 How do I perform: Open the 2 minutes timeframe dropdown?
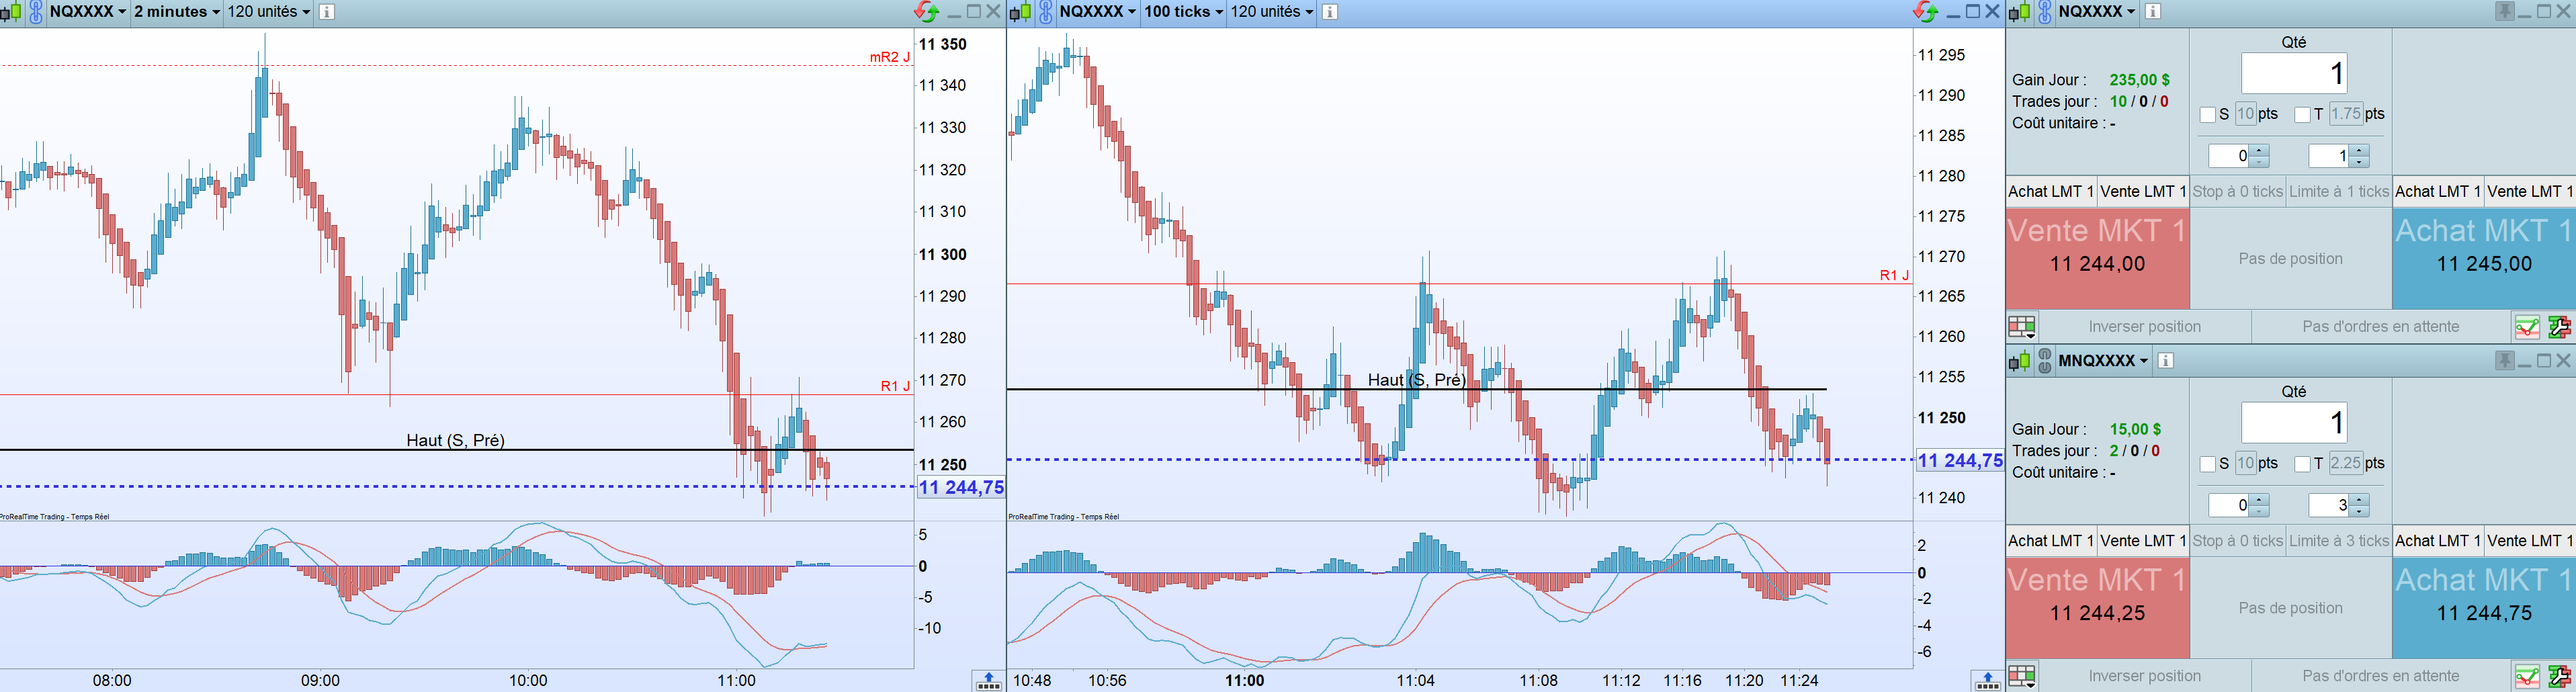coord(177,12)
